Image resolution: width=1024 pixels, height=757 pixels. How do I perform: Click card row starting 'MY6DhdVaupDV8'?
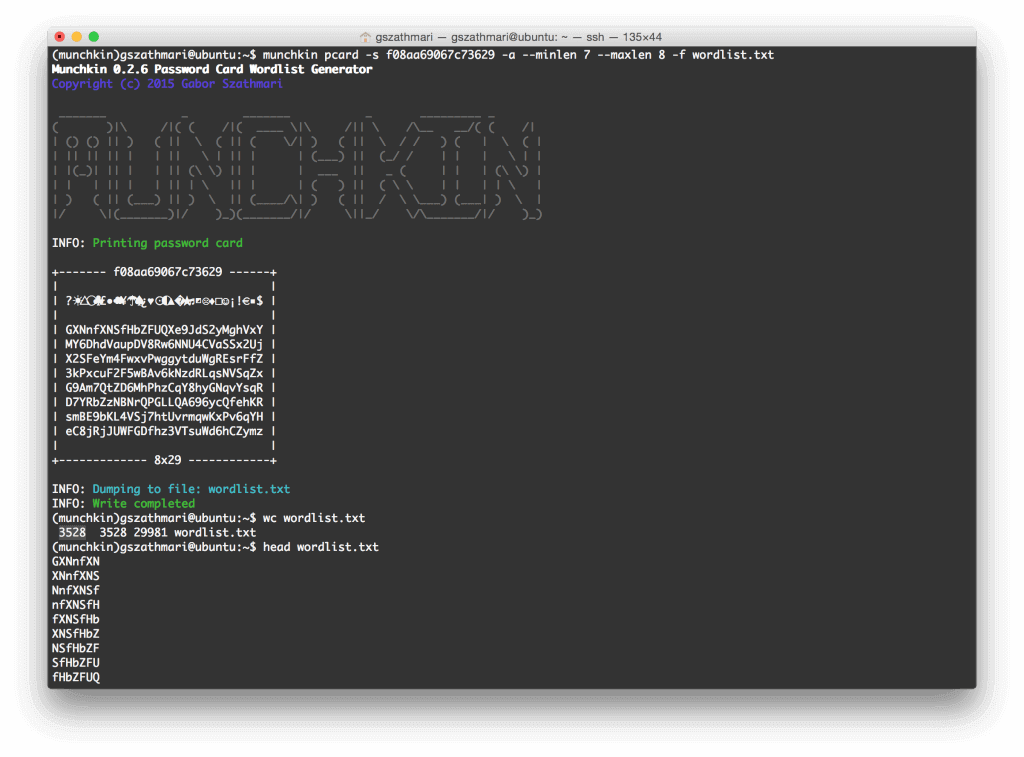point(164,344)
